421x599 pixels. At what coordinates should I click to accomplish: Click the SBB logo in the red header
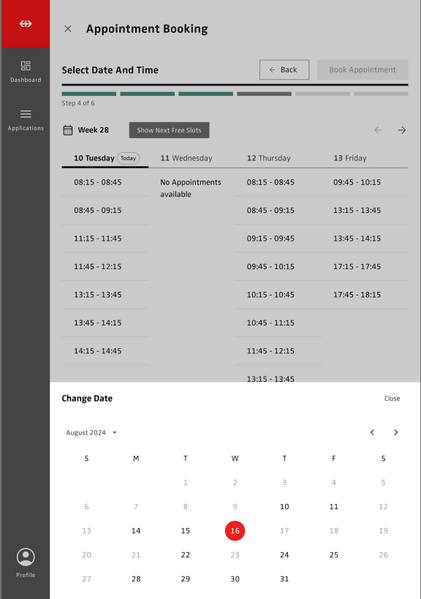coord(26,24)
